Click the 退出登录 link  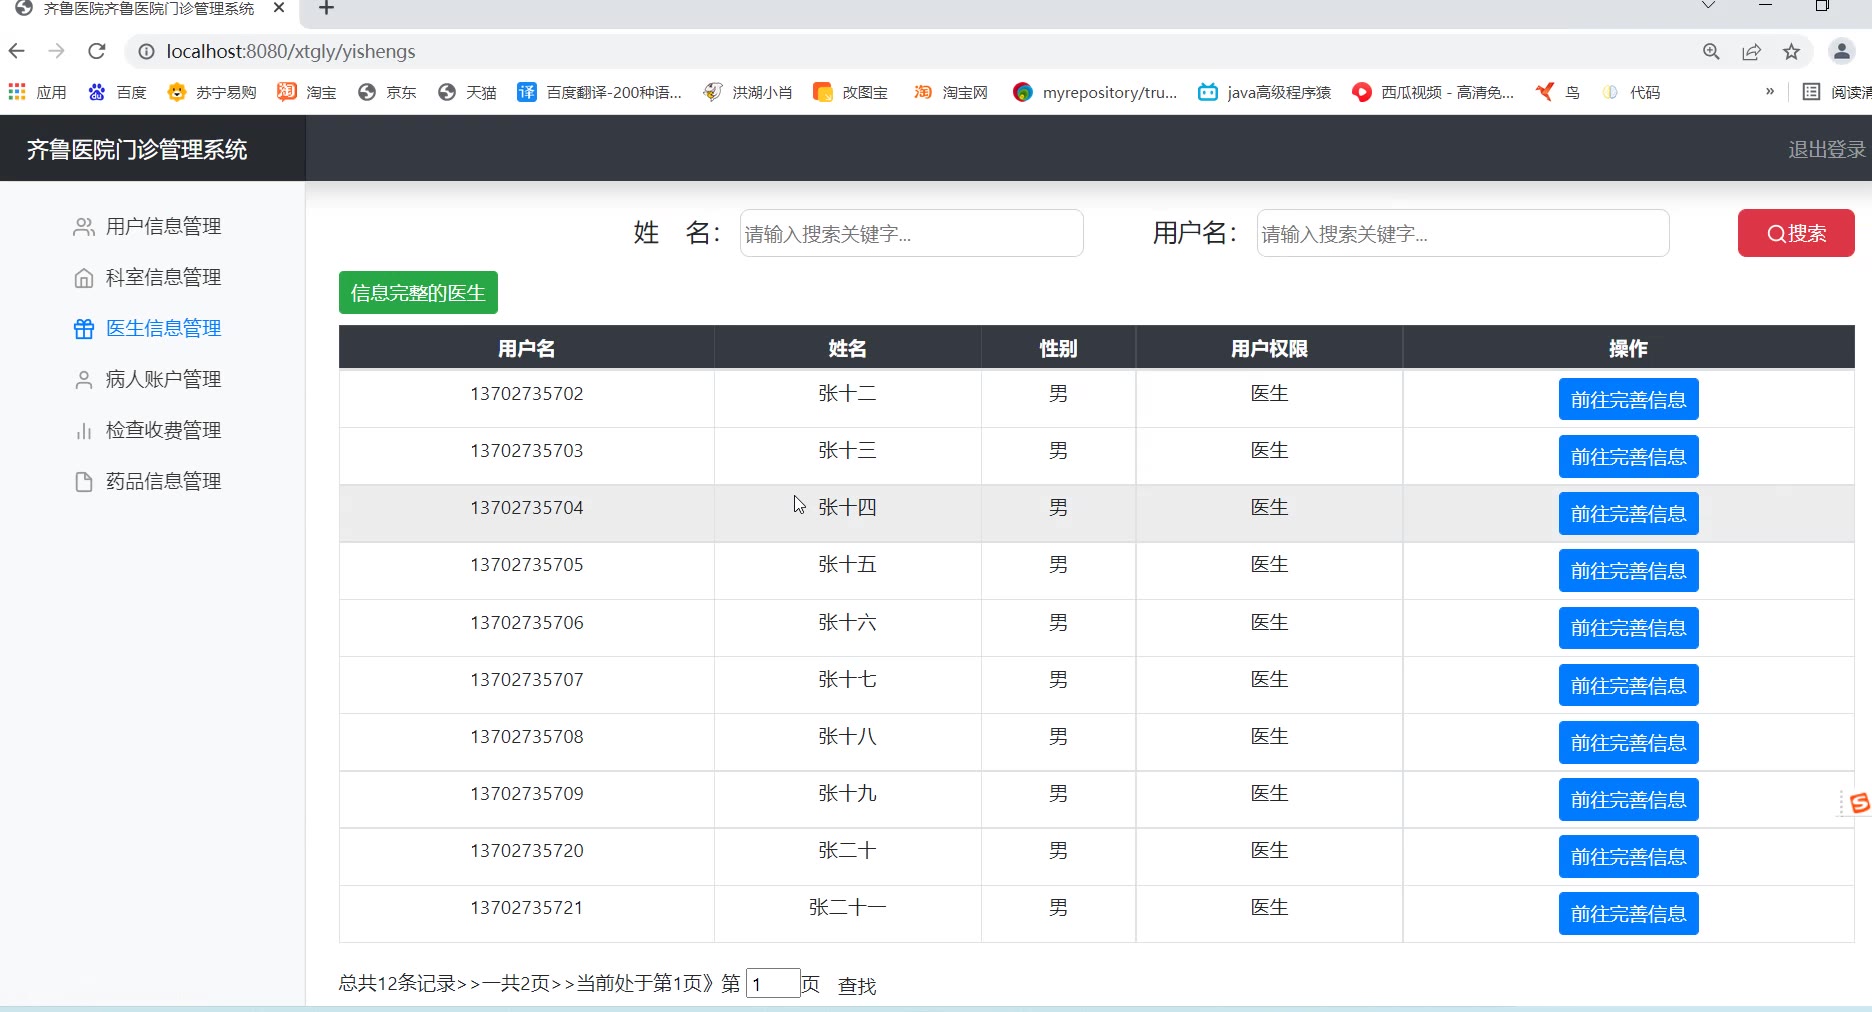click(1827, 149)
